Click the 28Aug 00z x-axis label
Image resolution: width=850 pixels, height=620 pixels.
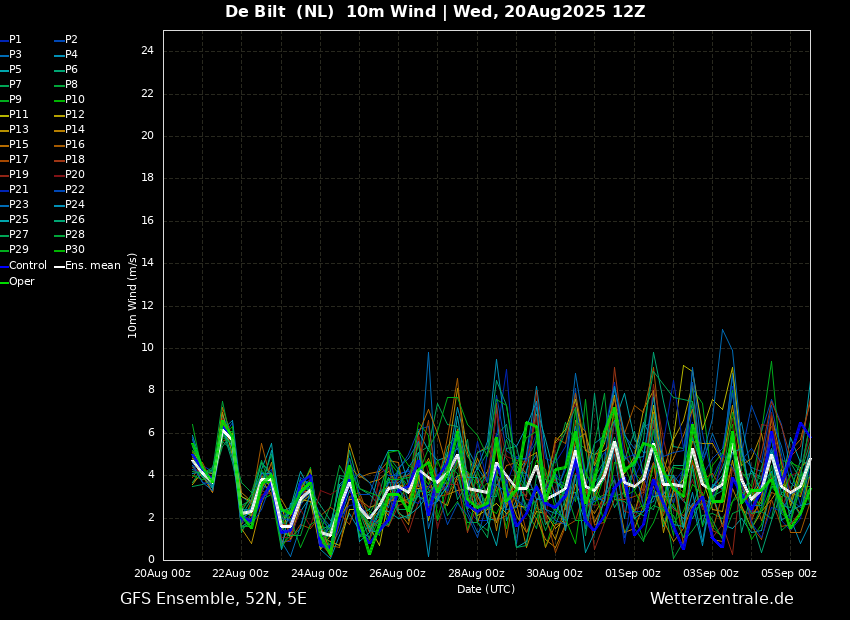476,574
